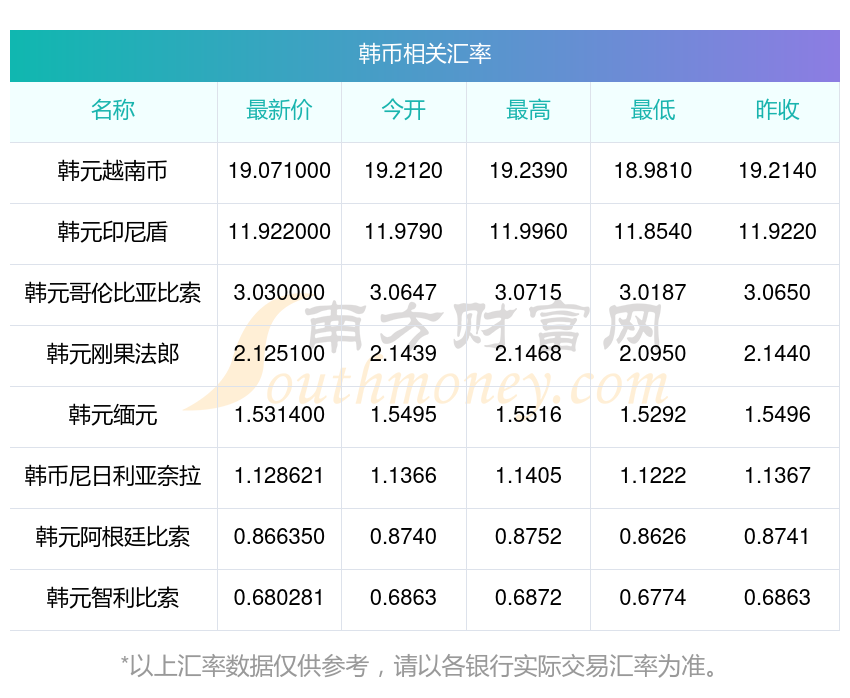Viewport: 850px width, 698px height.
Task: Open the 韩币尼日利亚奈拉 currency pair
Action: pos(113,476)
